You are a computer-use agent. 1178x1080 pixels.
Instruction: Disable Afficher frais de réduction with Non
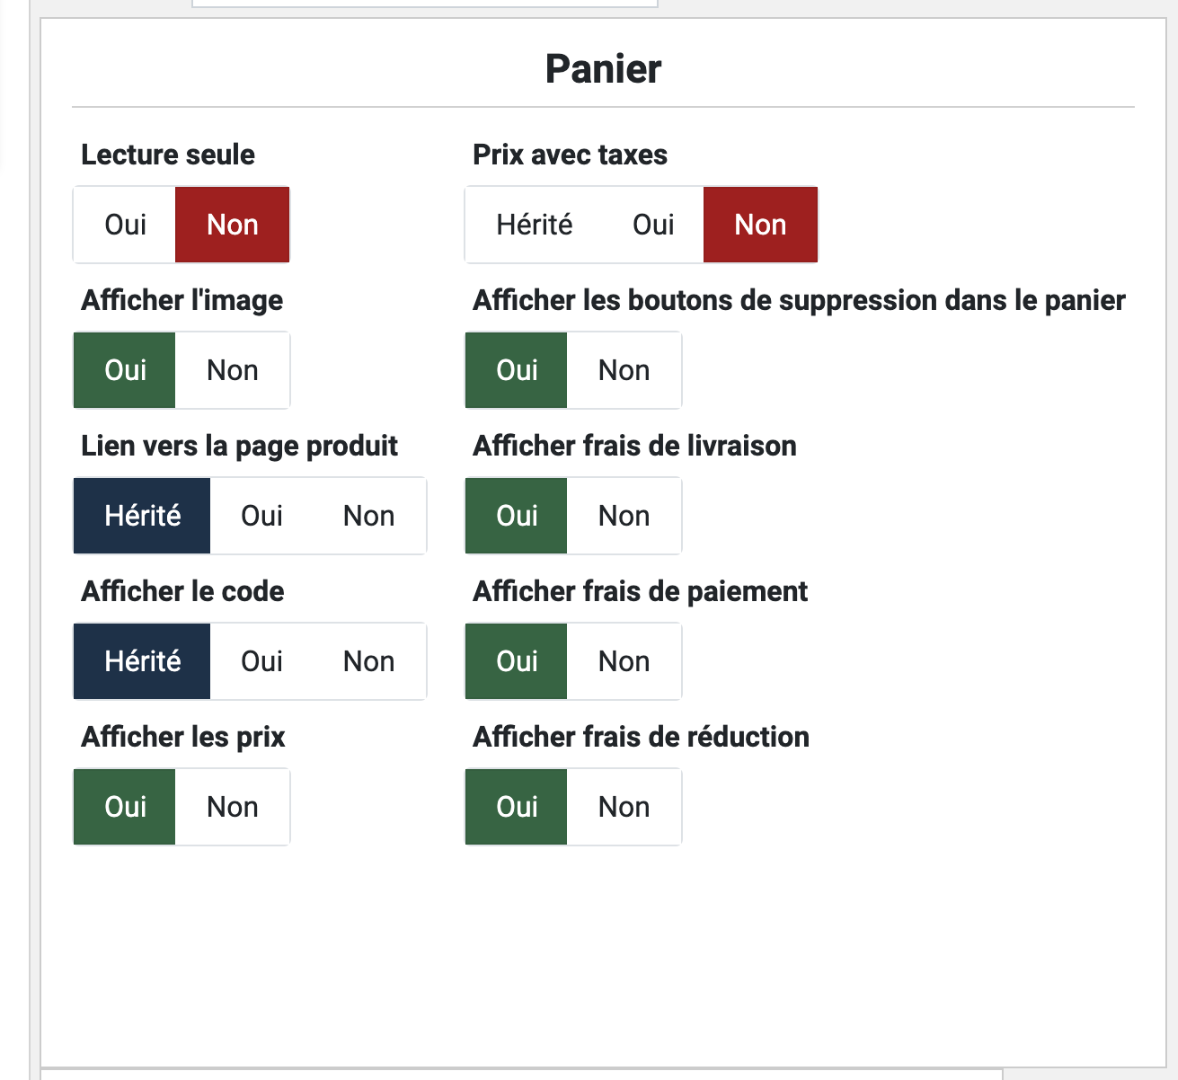(x=624, y=807)
